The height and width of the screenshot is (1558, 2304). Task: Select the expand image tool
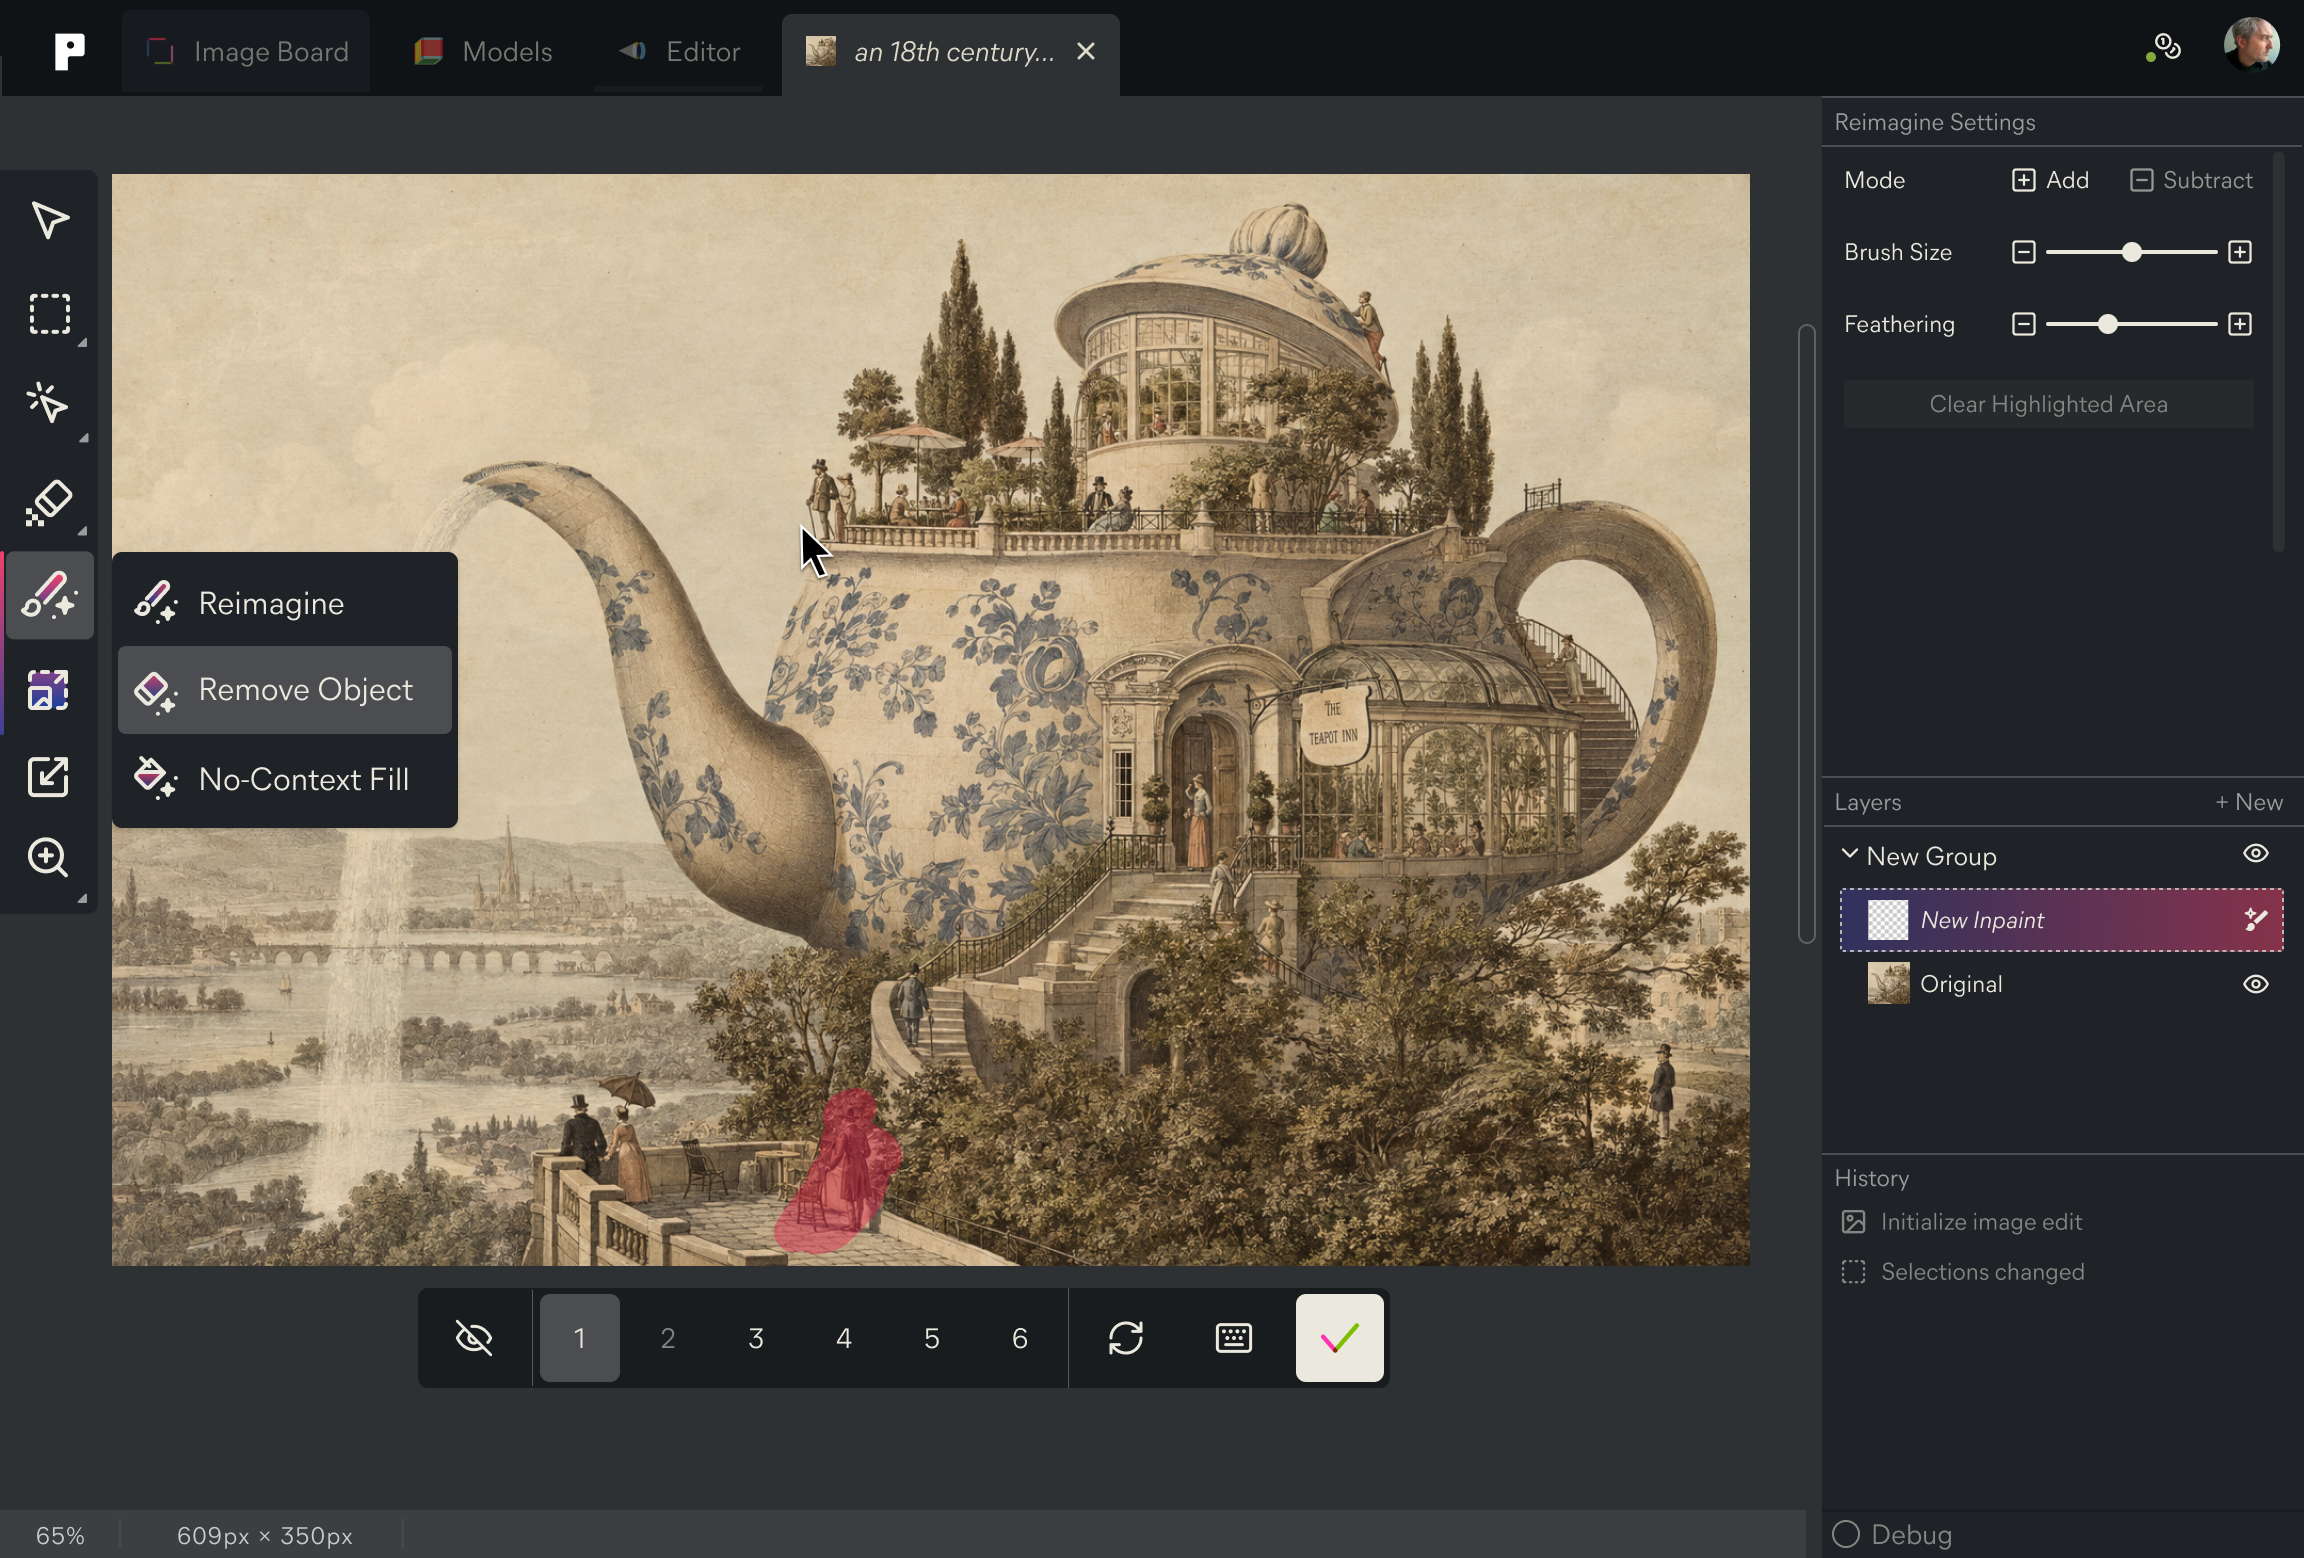(49, 690)
